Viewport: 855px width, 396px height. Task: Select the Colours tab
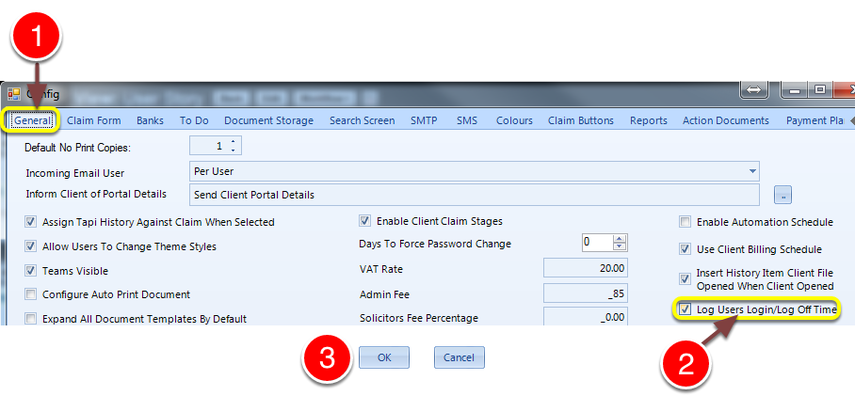coord(514,121)
